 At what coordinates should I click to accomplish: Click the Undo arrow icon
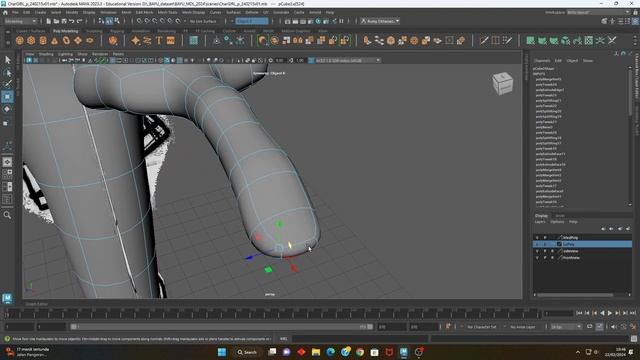click(x=72, y=21)
